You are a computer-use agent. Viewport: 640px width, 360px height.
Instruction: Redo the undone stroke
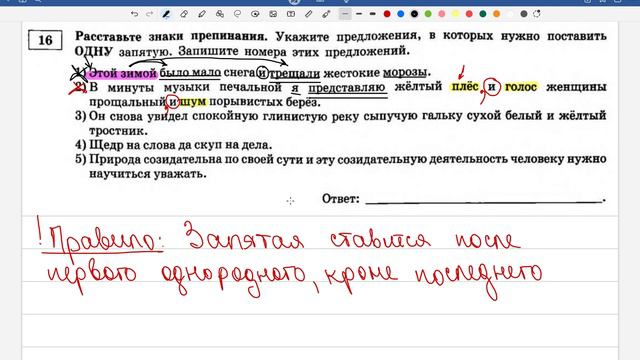[x=149, y=14]
